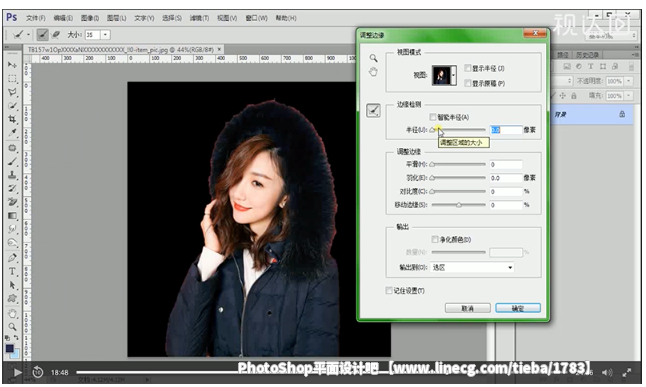646x387 pixels.
Task: Click the foreground color swatch
Action: tap(9, 349)
